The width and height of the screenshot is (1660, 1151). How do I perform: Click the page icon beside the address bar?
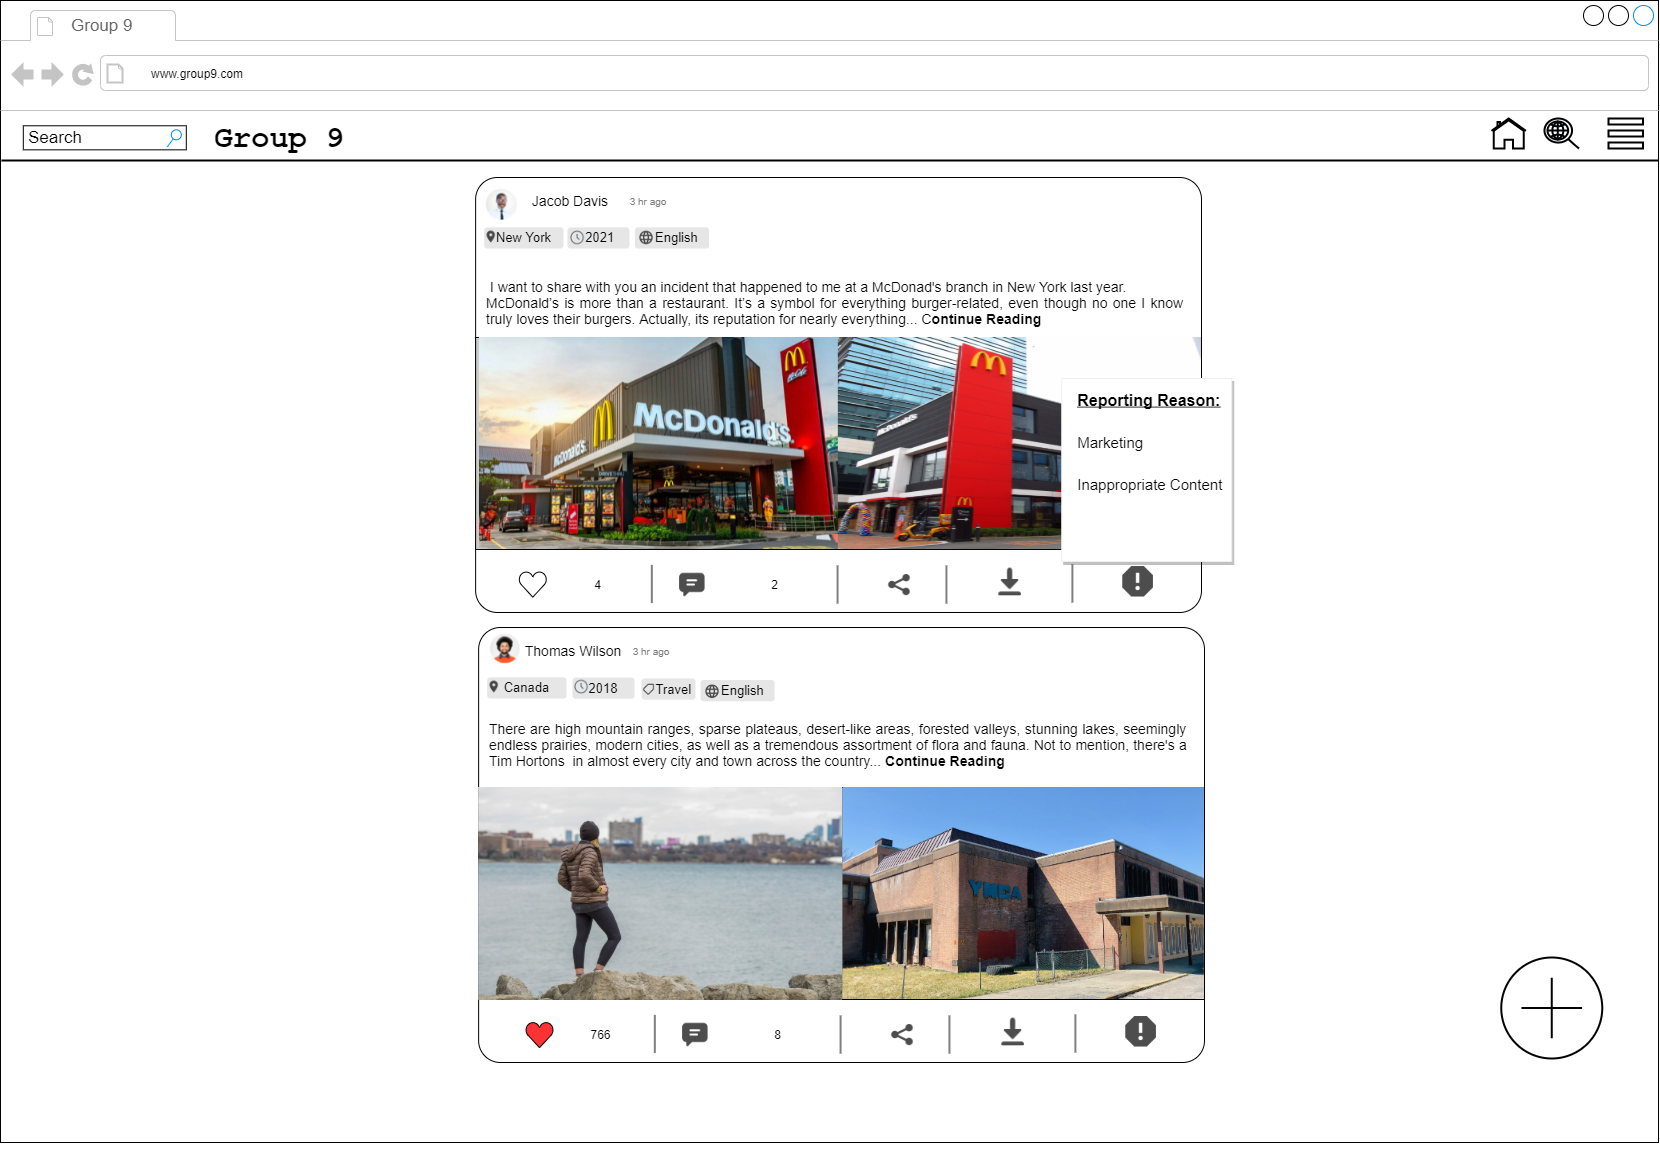[115, 74]
